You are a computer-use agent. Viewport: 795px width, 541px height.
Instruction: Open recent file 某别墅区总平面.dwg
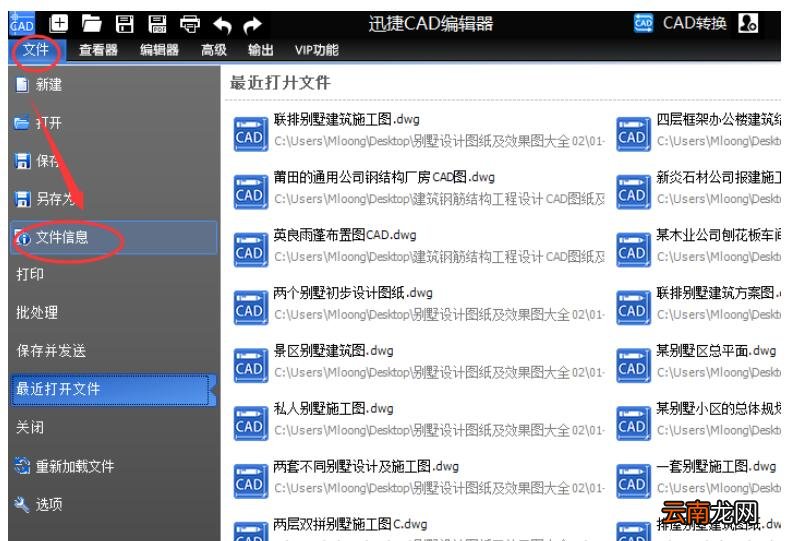716,351
